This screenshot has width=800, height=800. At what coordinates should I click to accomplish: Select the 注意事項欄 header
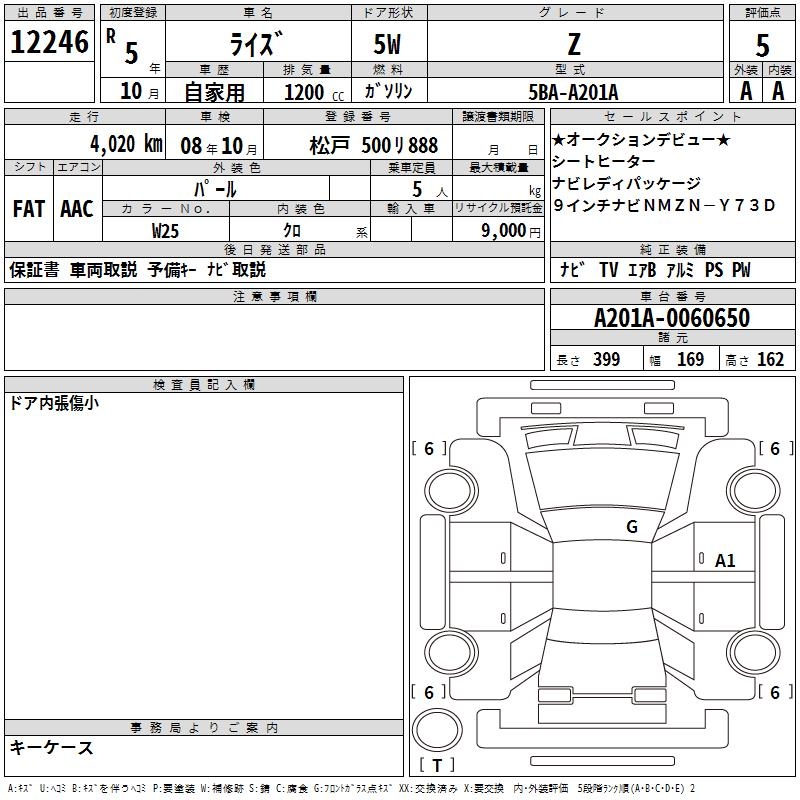pyautogui.click(x=274, y=296)
